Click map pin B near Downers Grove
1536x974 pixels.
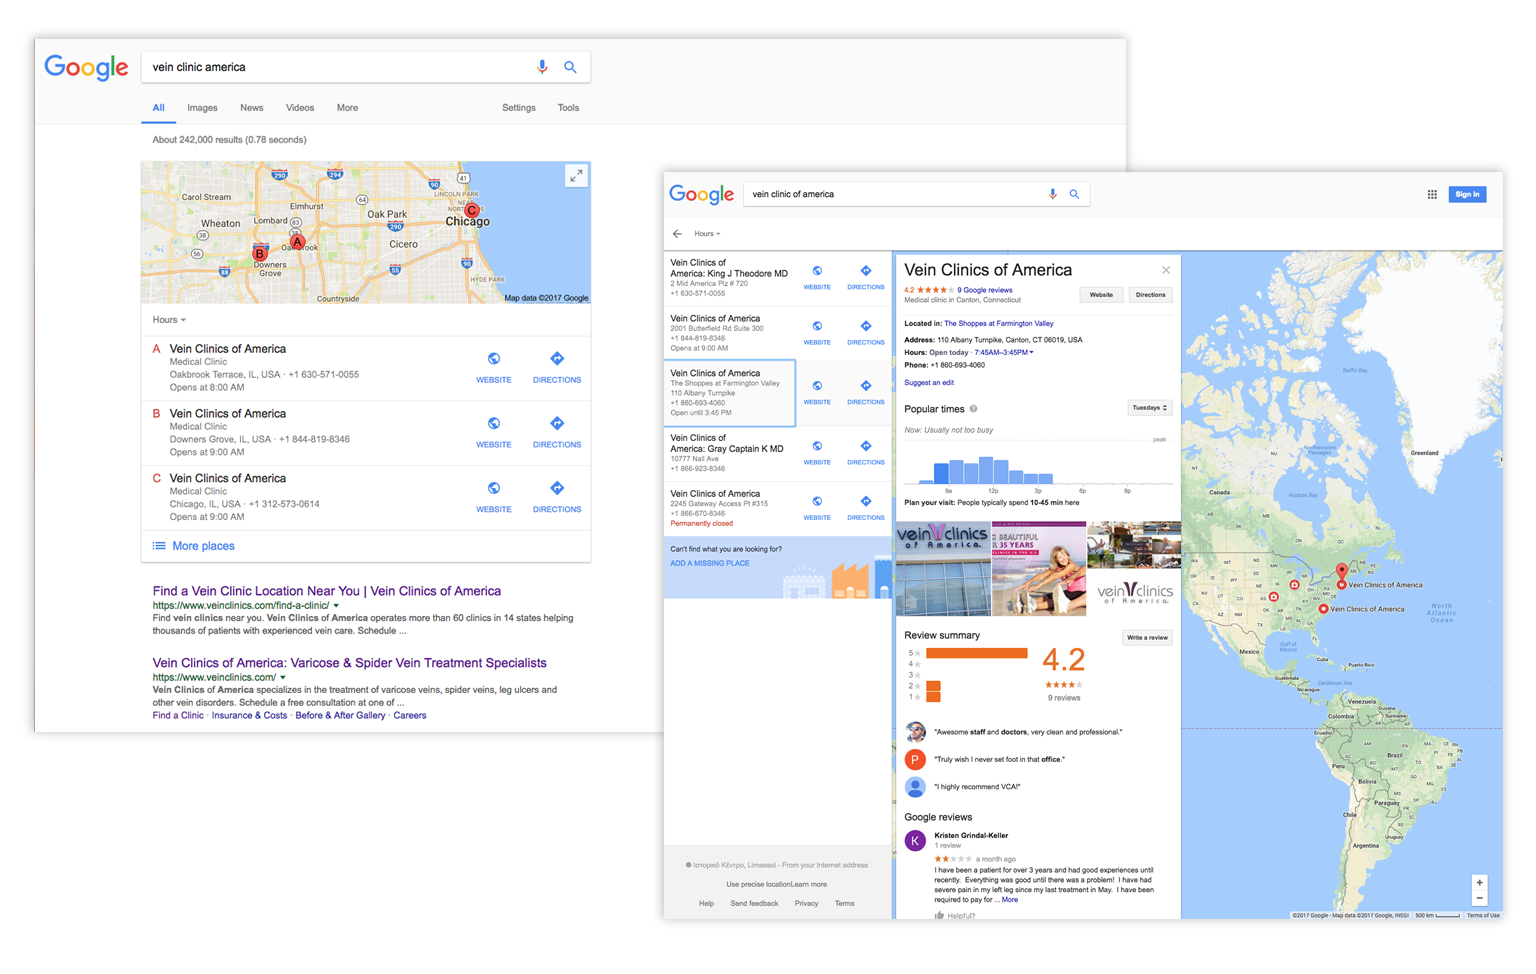260,253
